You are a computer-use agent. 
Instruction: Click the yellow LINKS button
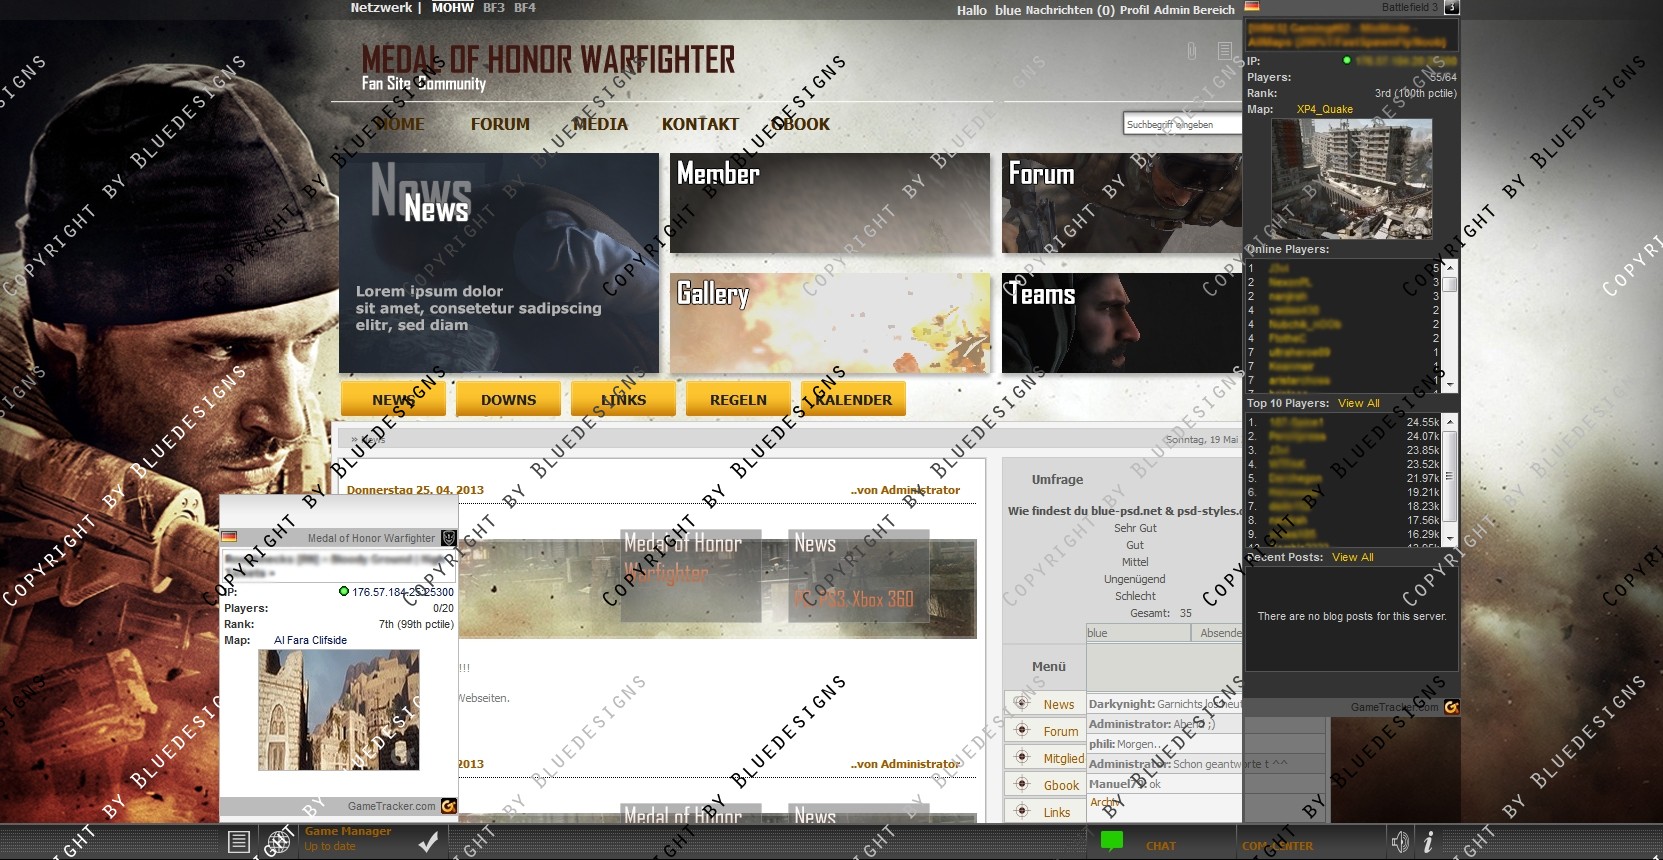click(x=623, y=399)
